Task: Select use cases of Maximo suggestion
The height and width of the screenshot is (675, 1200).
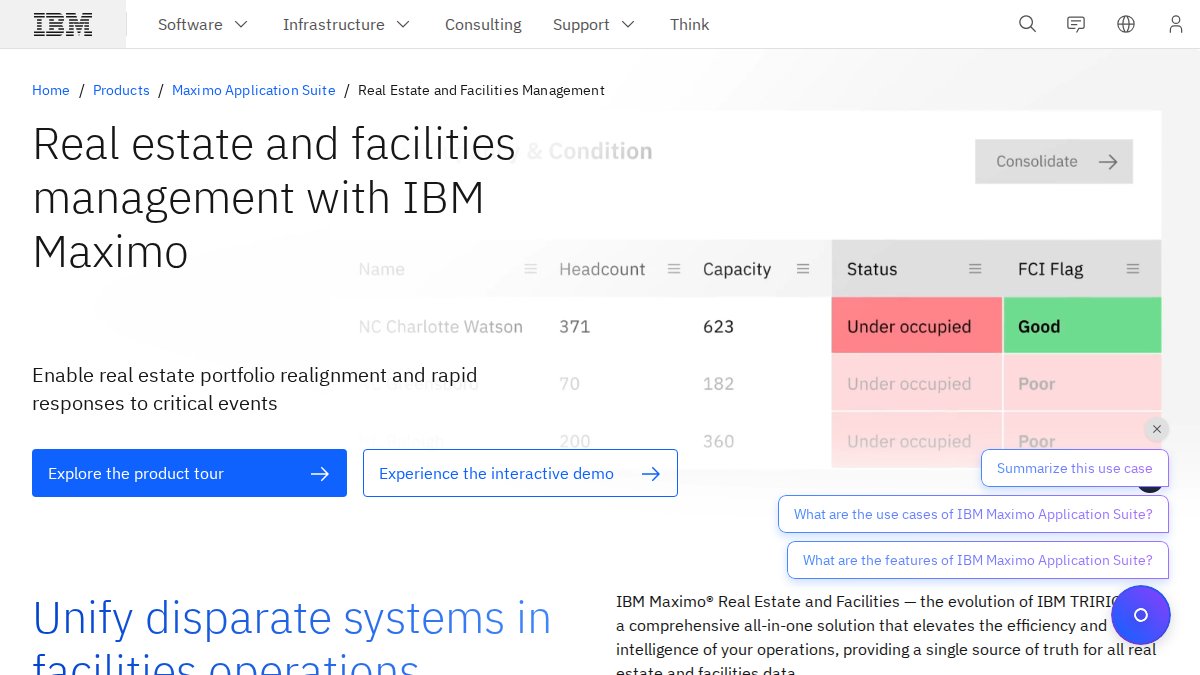Action: click(x=973, y=514)
